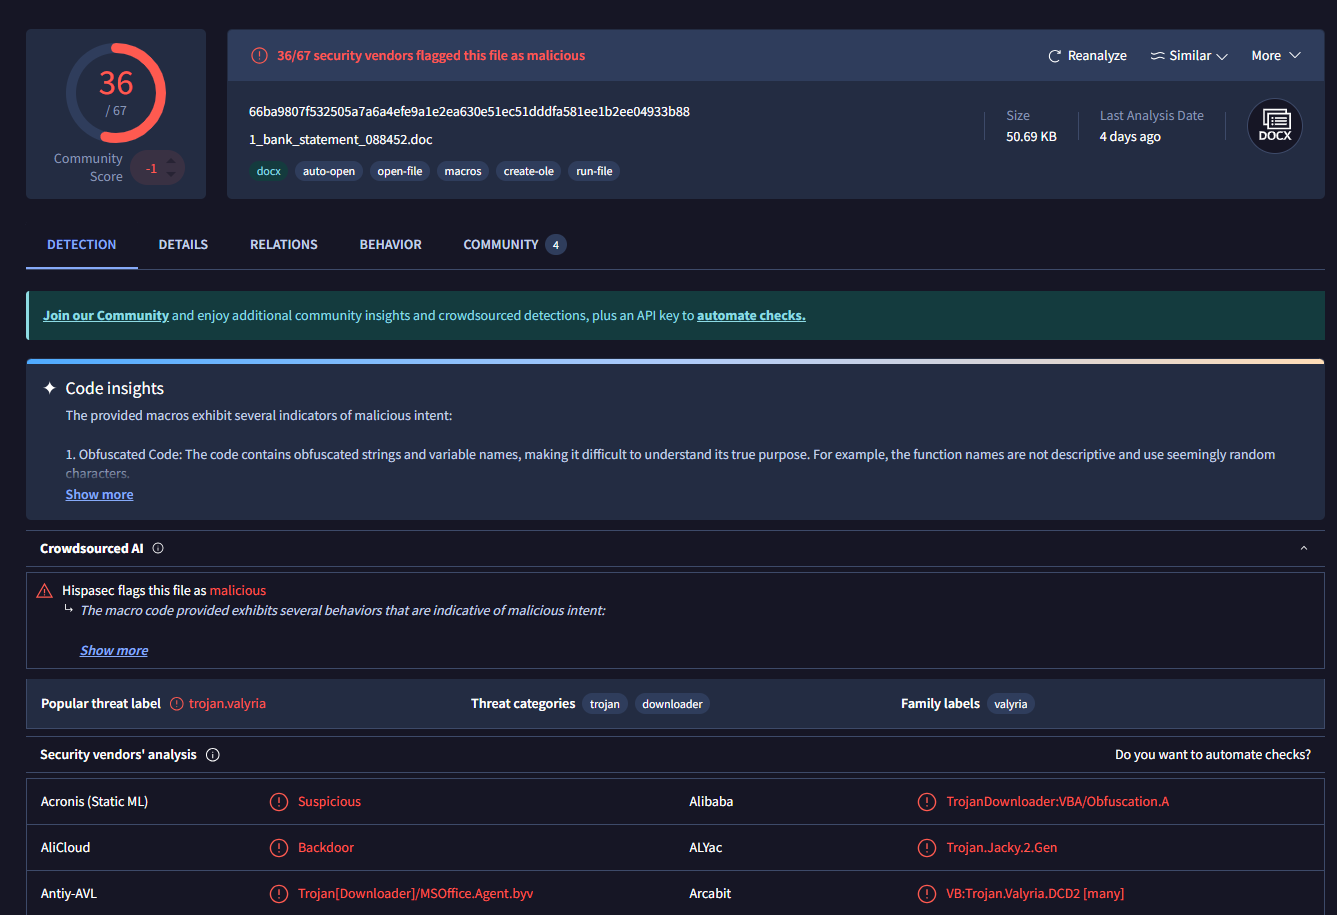Click the downloader threat category tag
The height and width of the screenshot is (915, 1337).
coord(672,704)
